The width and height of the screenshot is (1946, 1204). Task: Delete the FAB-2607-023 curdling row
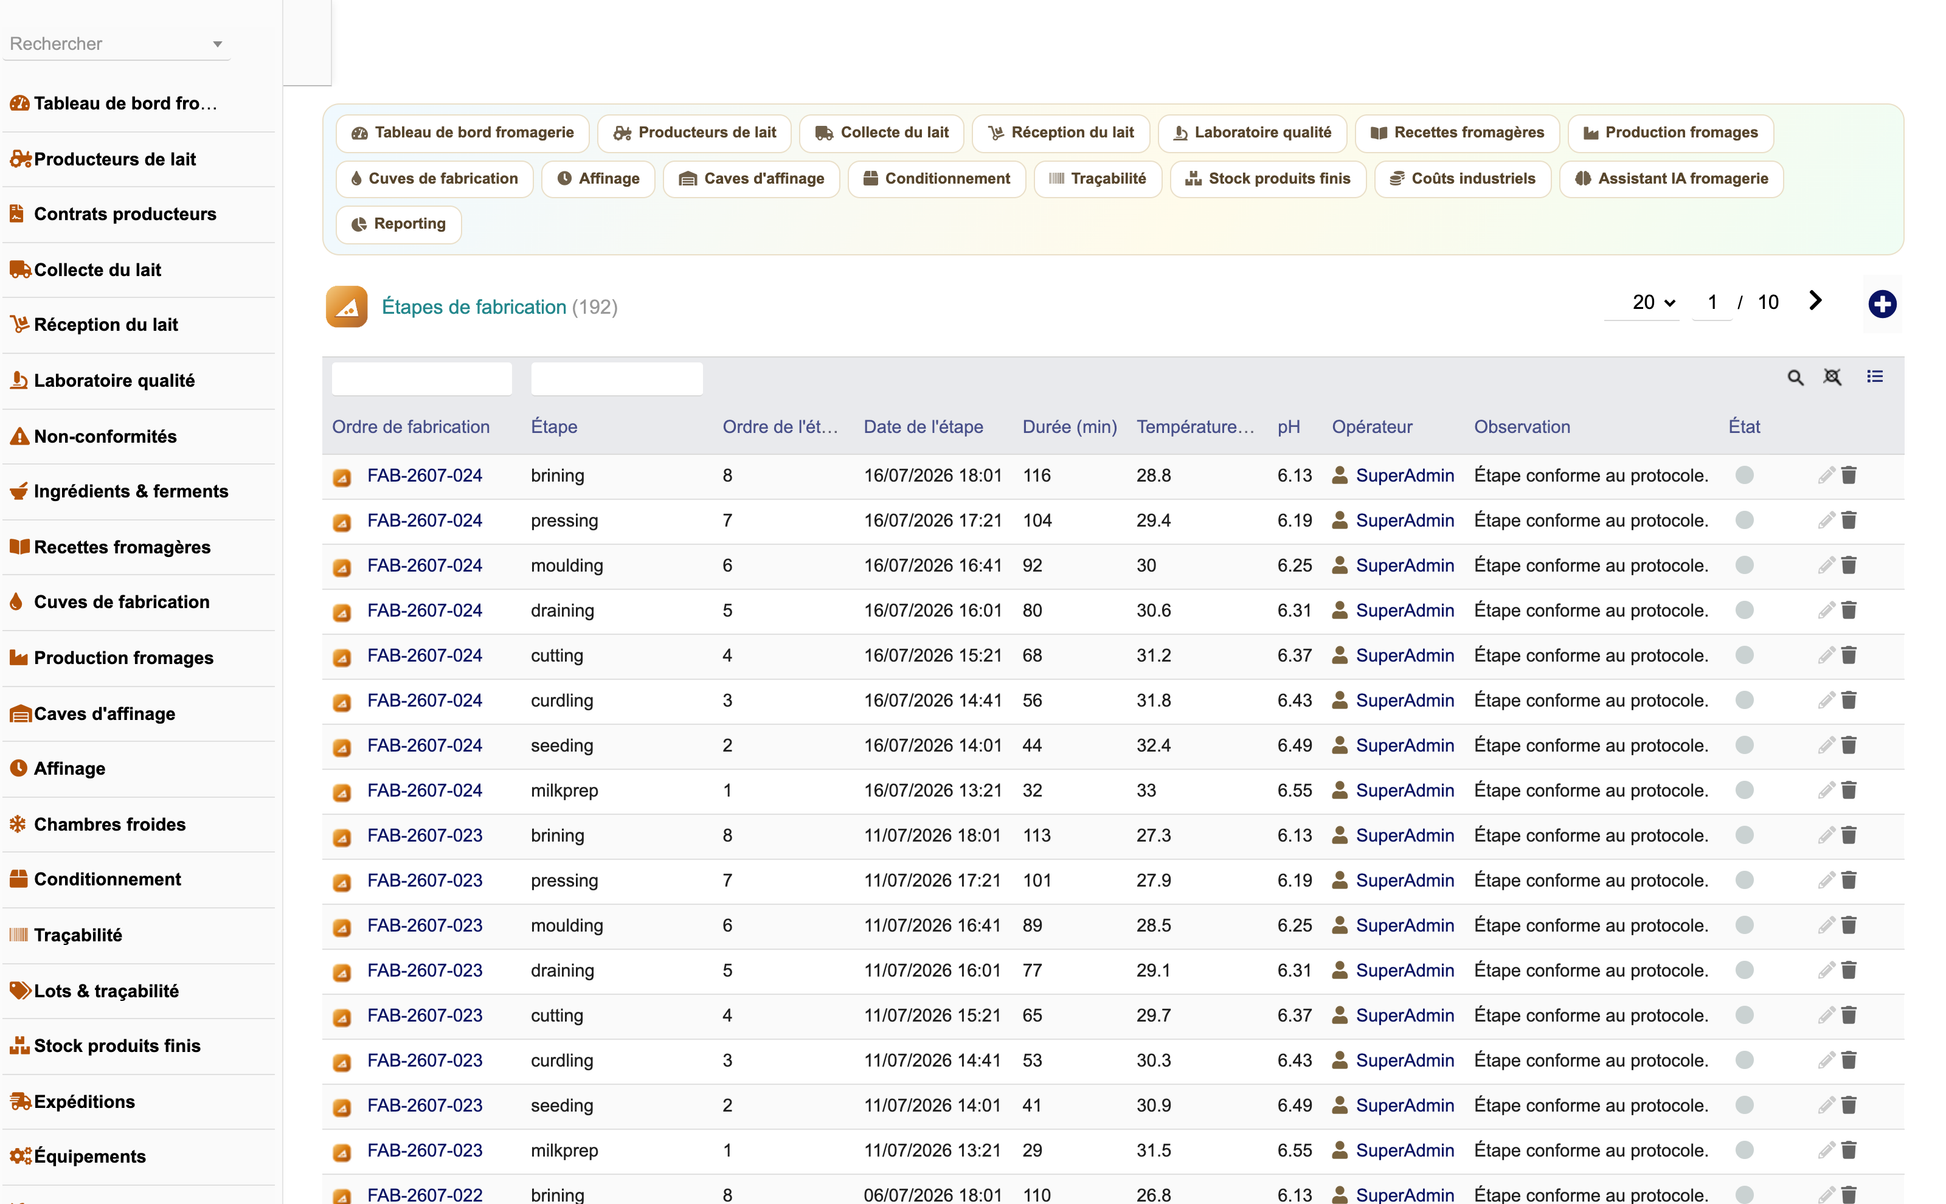tap(1849, 1060)
